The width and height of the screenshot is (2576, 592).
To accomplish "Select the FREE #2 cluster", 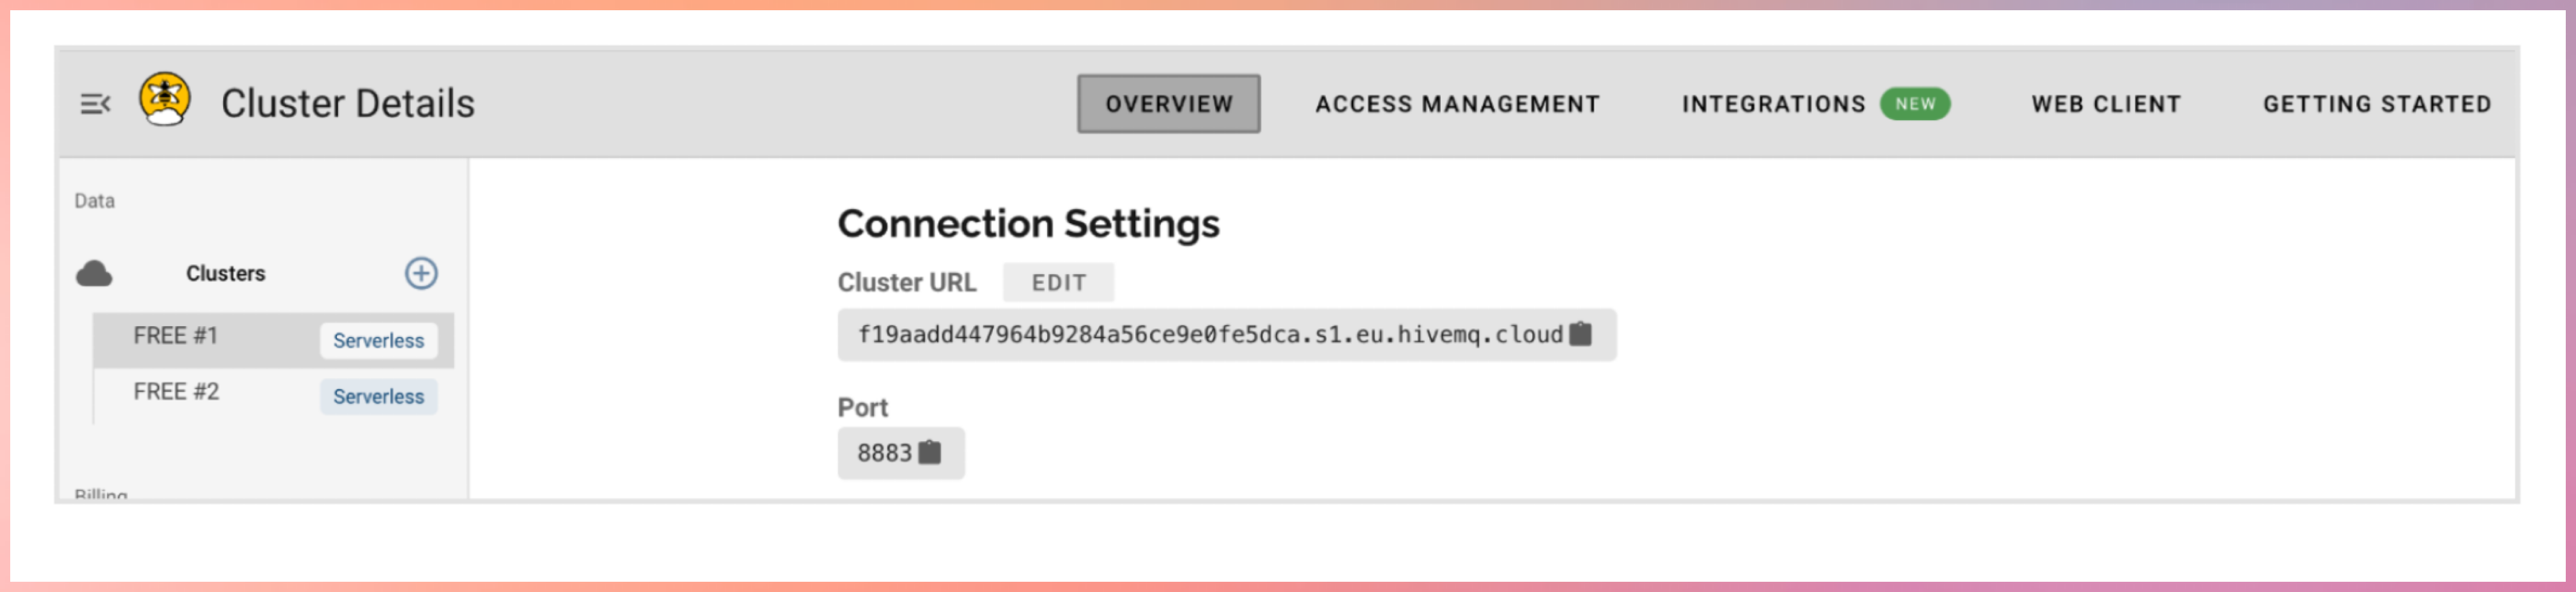I will (x=176, y=392).
